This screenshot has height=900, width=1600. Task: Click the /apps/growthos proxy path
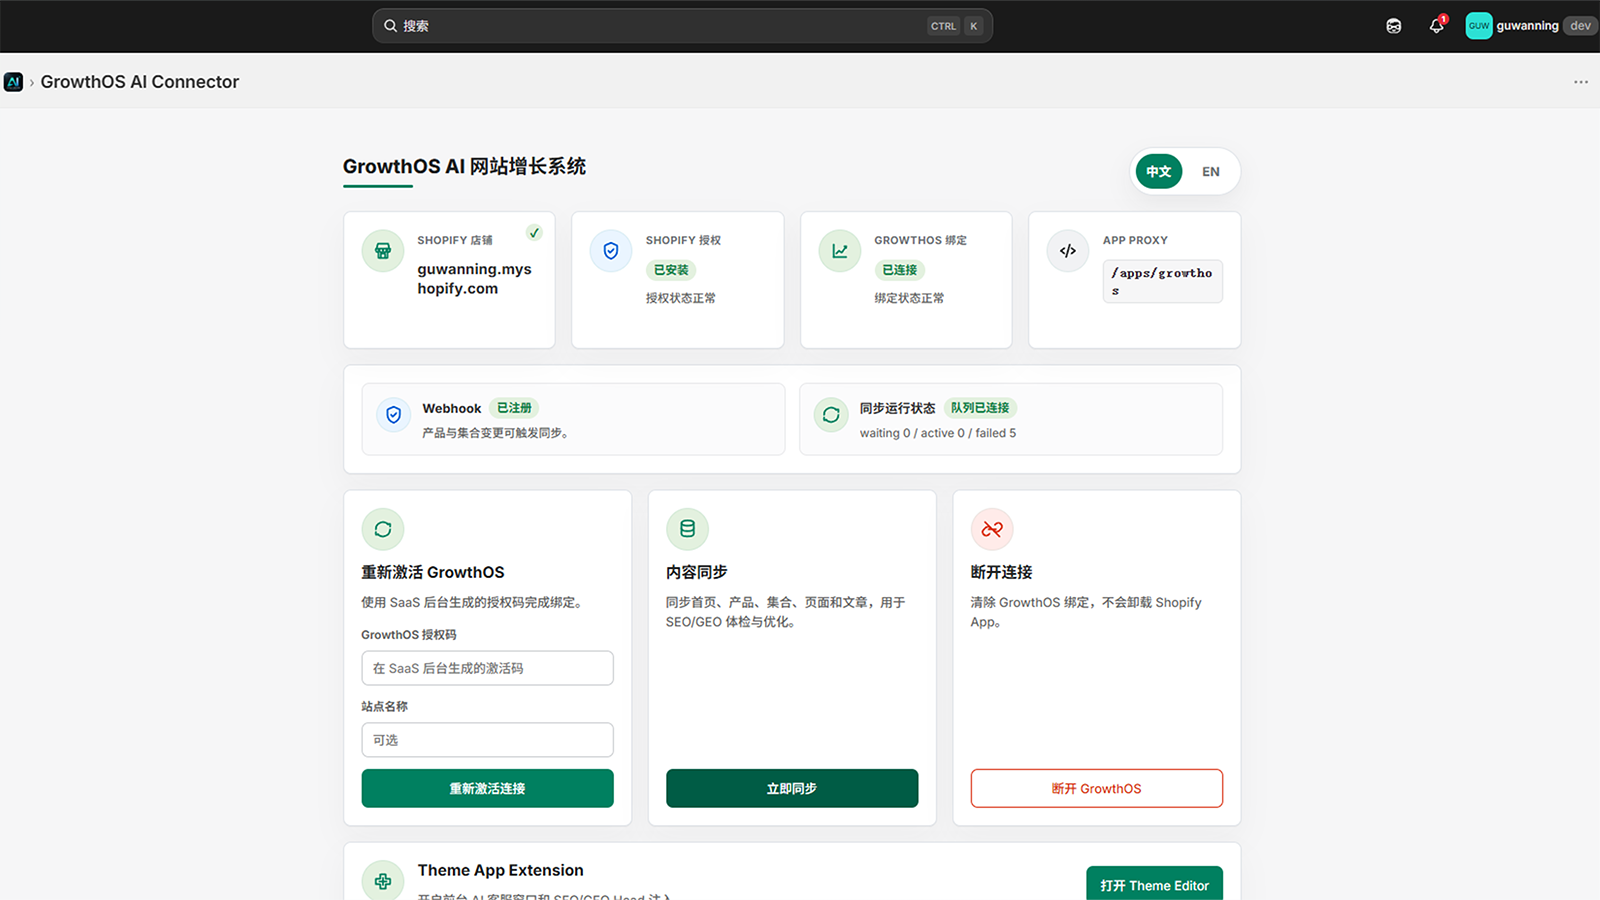tap(1162, 281)
